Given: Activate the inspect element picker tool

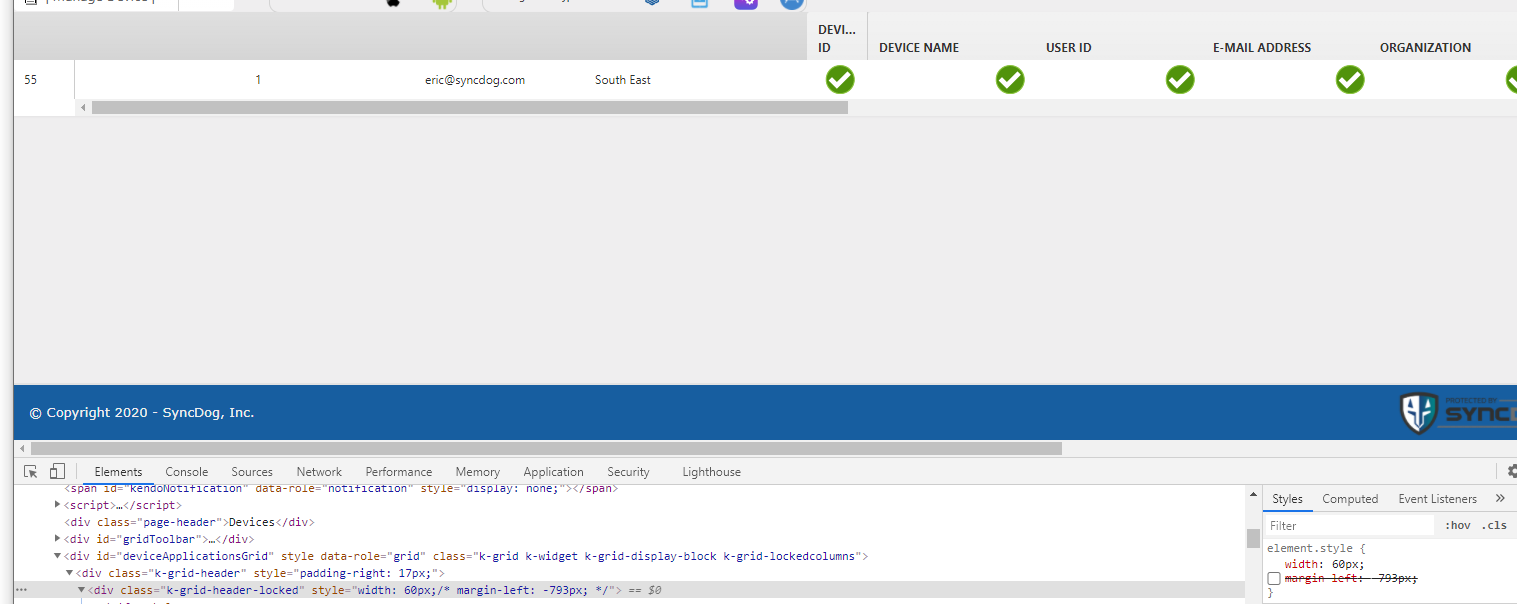Looking at the screenshot, I should (x=31, y=472).
